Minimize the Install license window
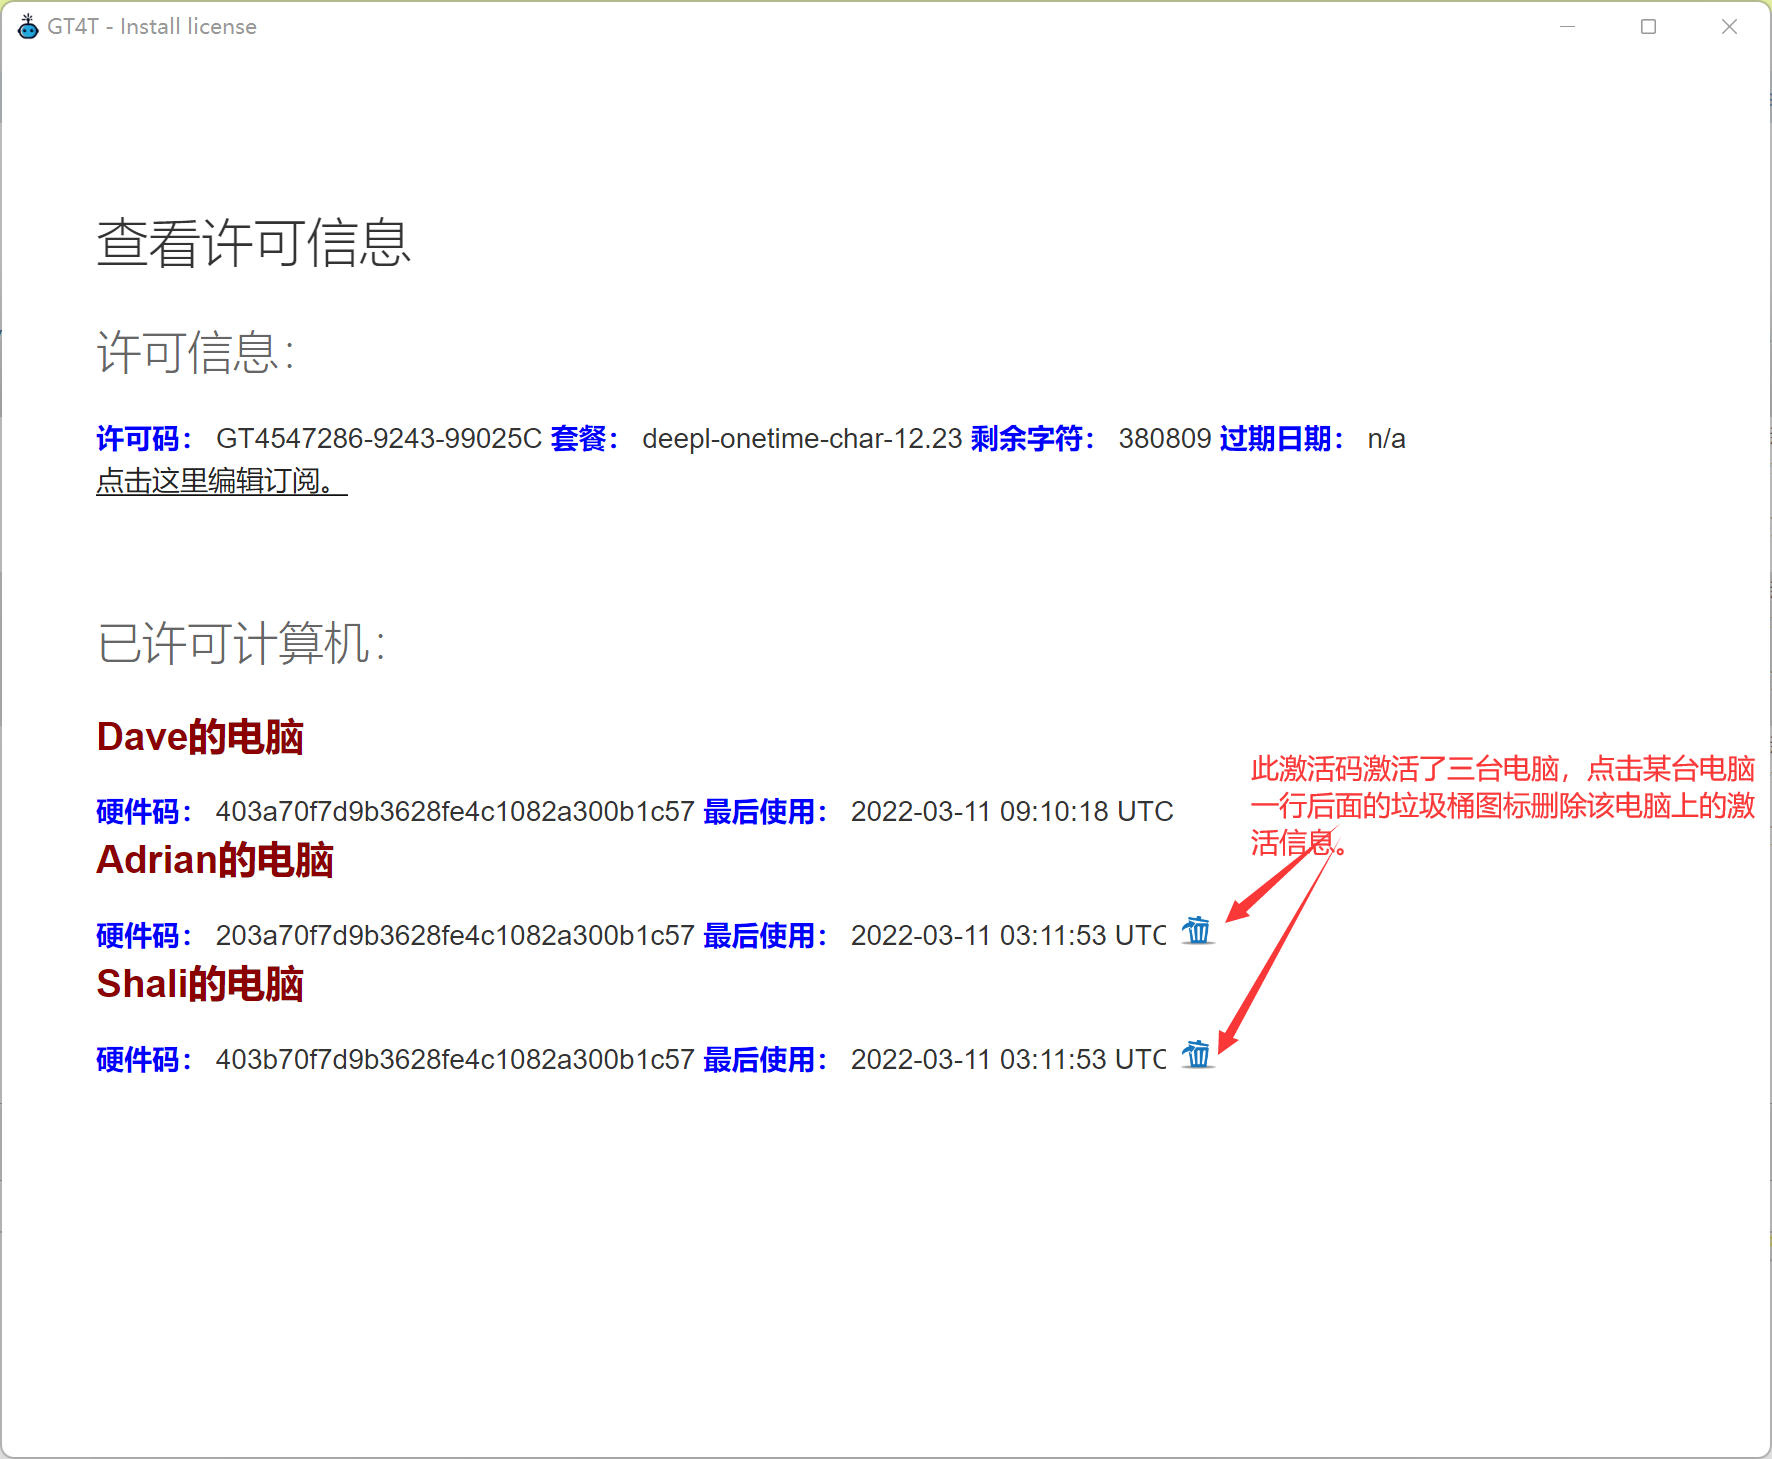Screen dimensions: 1772x1459 [1567, 27]
